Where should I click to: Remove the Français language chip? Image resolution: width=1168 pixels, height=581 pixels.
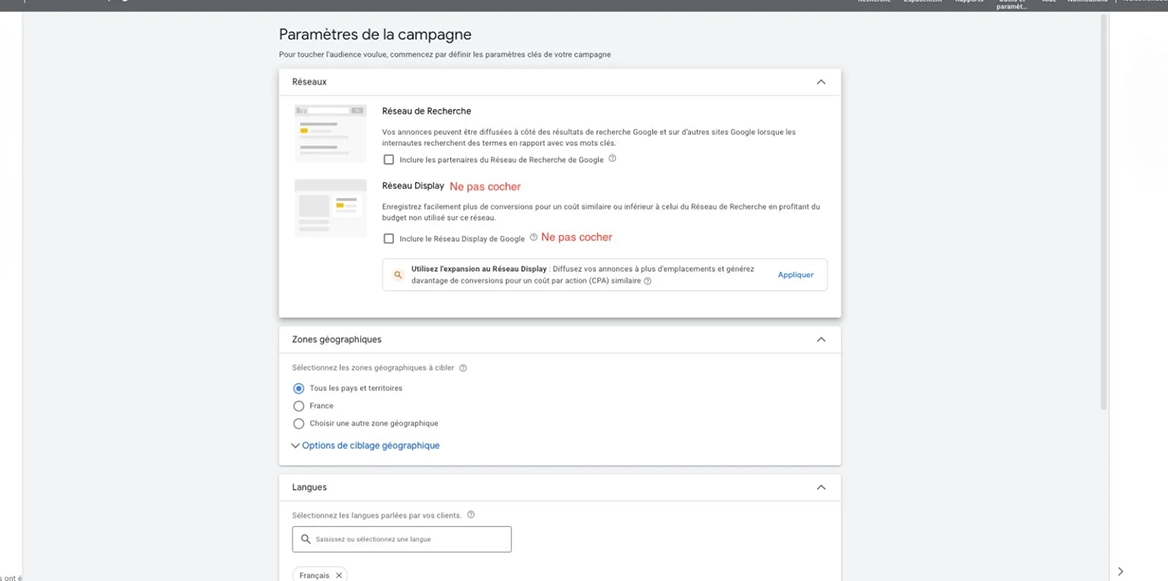click(339, 576)
